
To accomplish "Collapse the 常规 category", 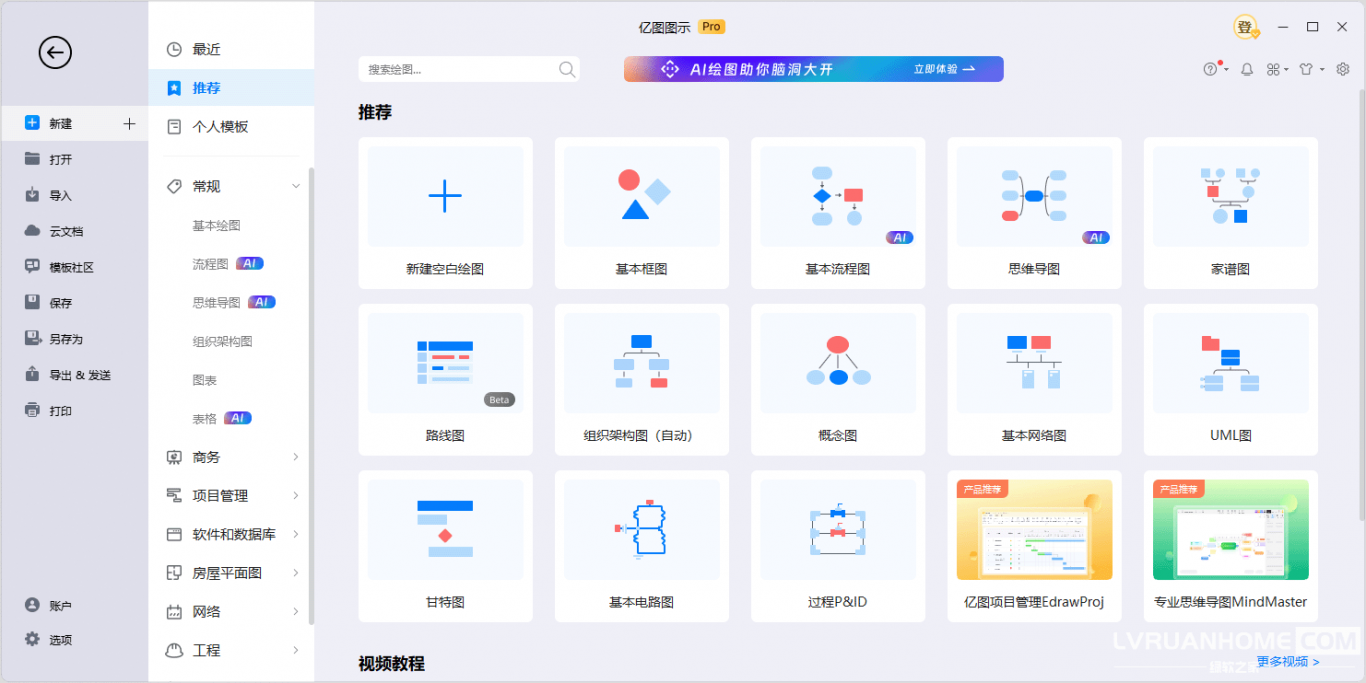I will click(295, 187).
